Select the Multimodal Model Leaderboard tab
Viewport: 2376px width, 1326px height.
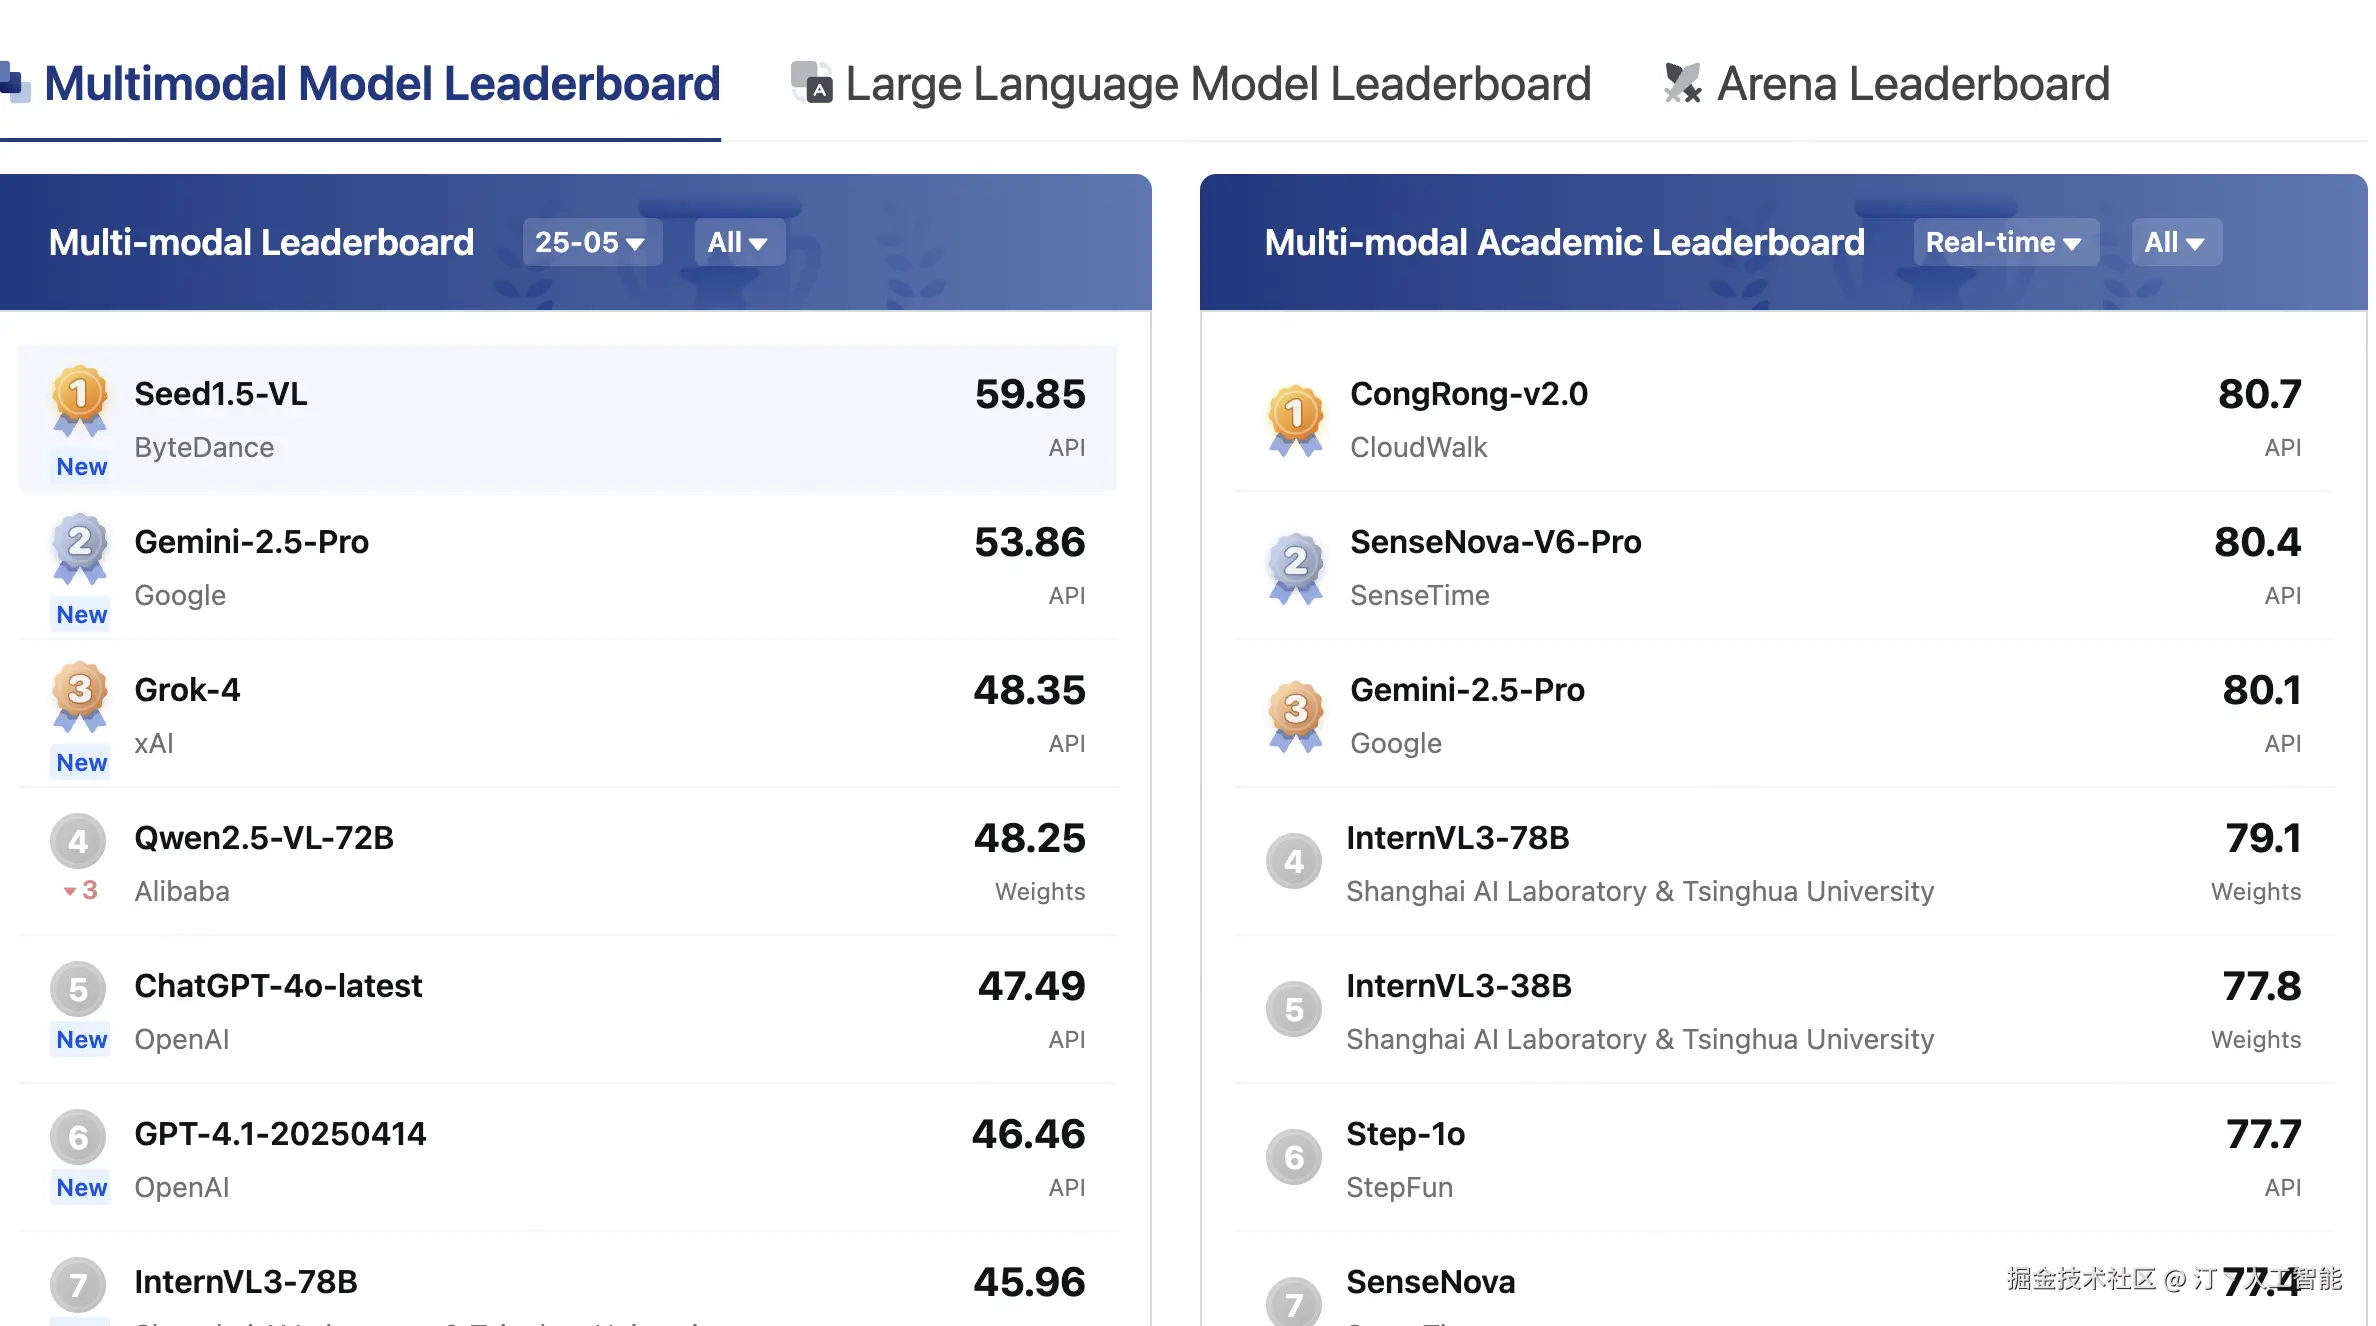click(x=381, y=84)
